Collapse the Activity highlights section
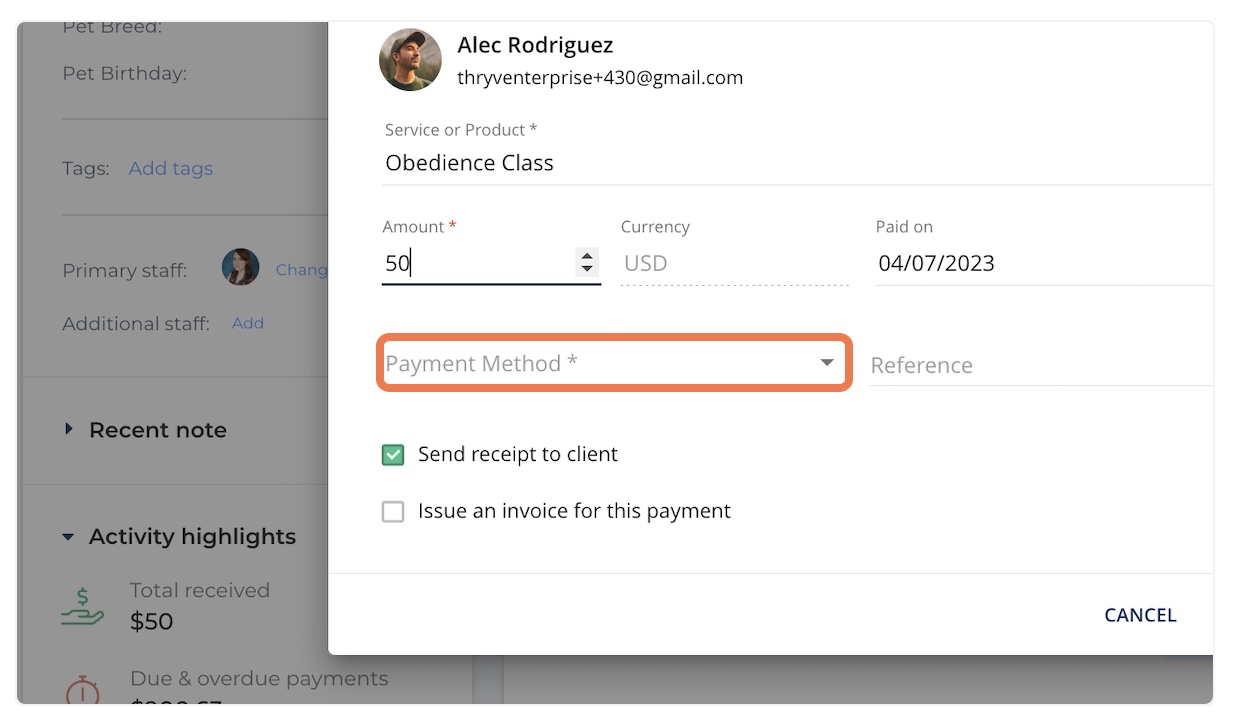This screenshot has width=1242, height=720. pos(68,537)
